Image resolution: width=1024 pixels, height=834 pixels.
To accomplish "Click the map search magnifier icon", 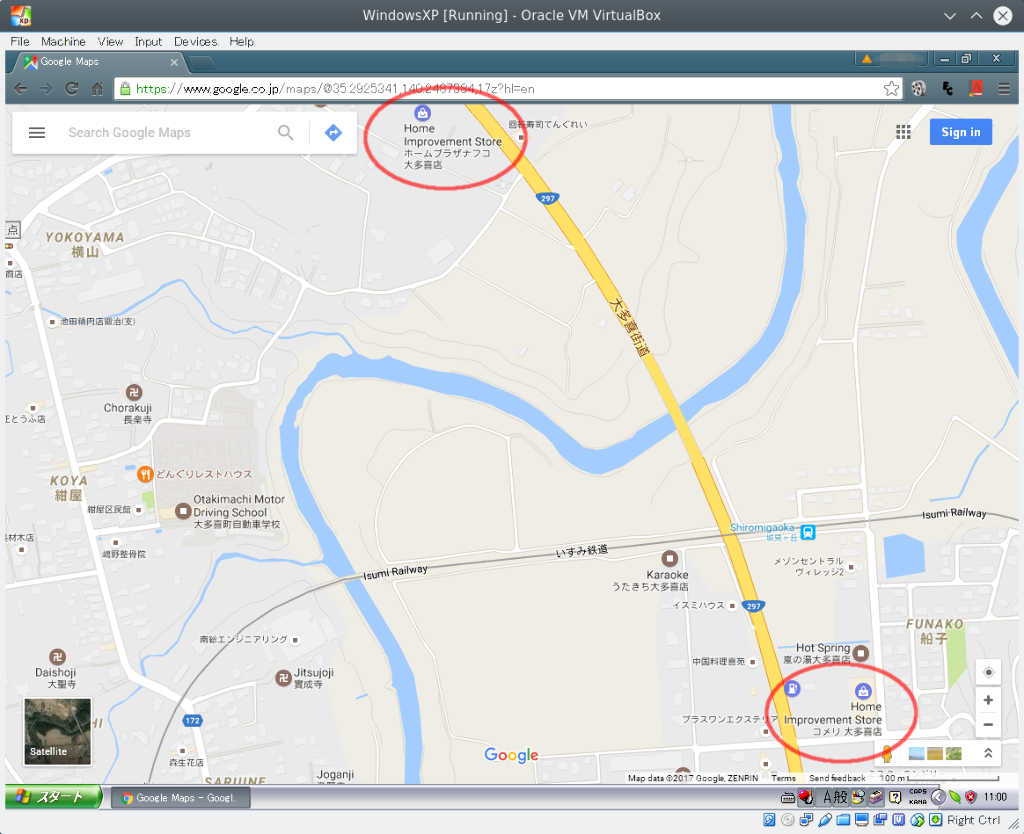I will (285, 133).
